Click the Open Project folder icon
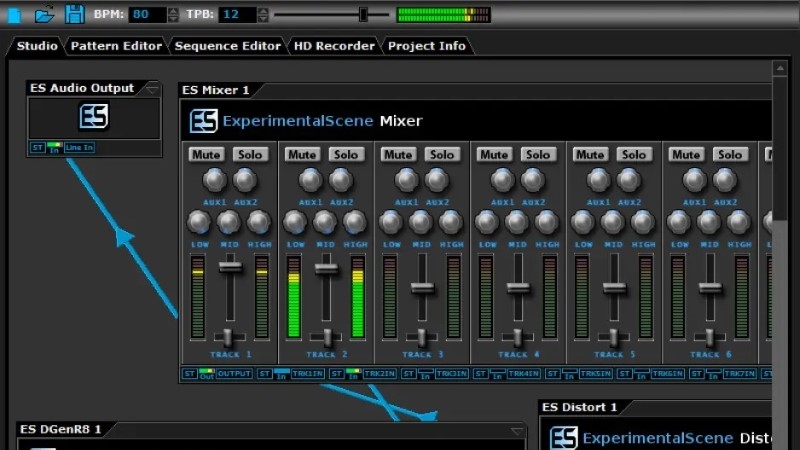 click(44, 15)
